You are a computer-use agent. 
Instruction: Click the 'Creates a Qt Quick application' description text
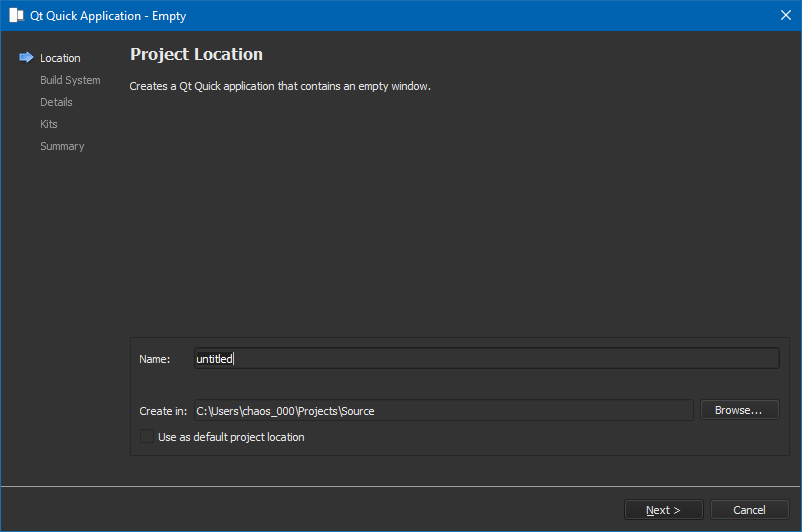click(x=280, y=86)
